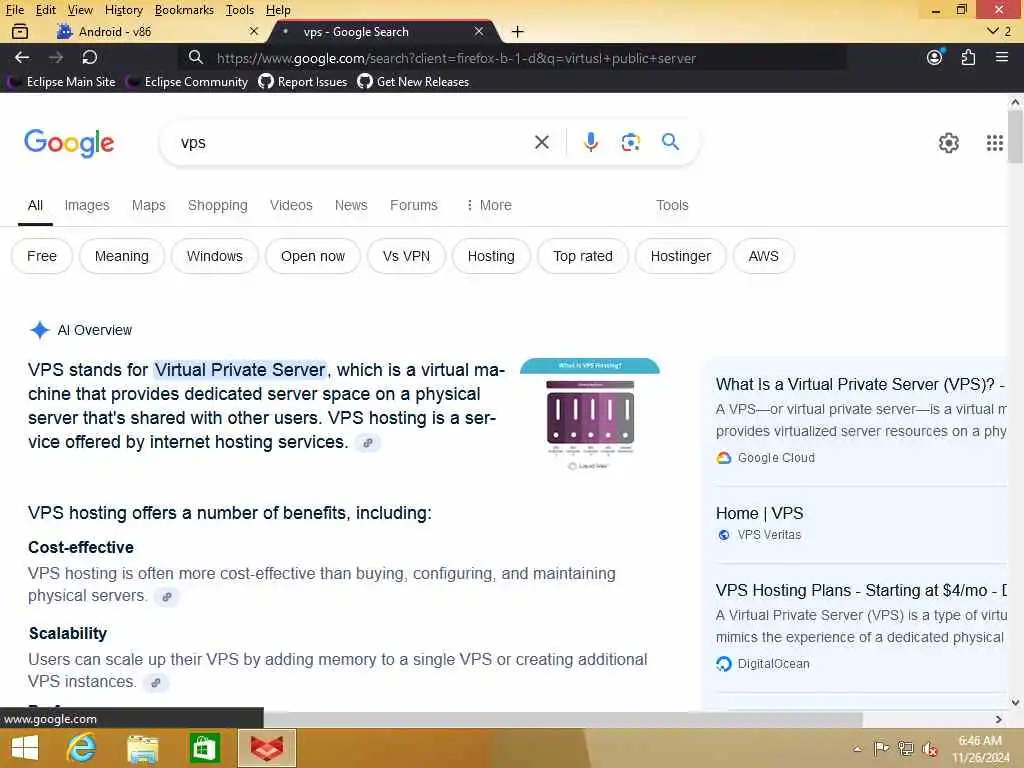Apply the Top rated filter chip
This screenshot has width=1024, height=768.
point(583,256)
